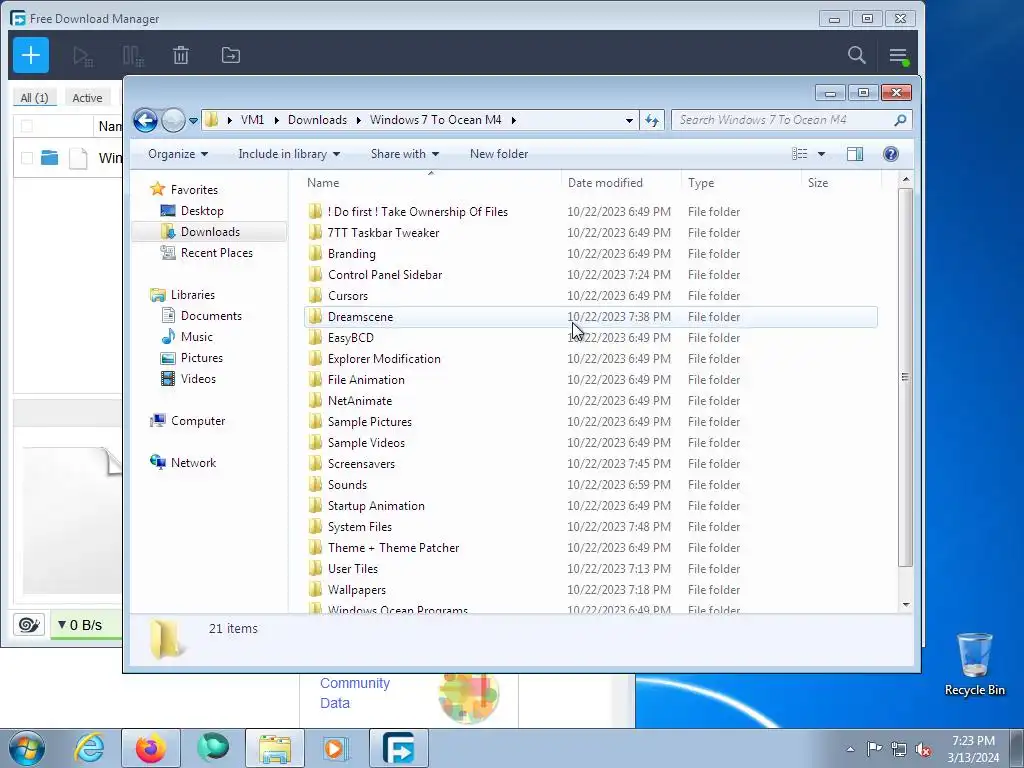Select the Dreamscene folder
Screen dimensions: 1024x768
coord(590,317)
